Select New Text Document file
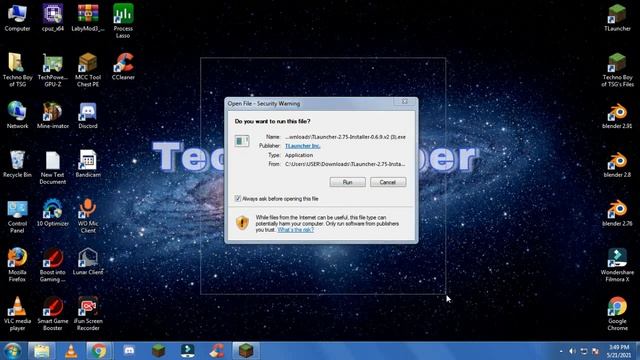Viewport: 640px width, 360px height. tap(53, 167)
